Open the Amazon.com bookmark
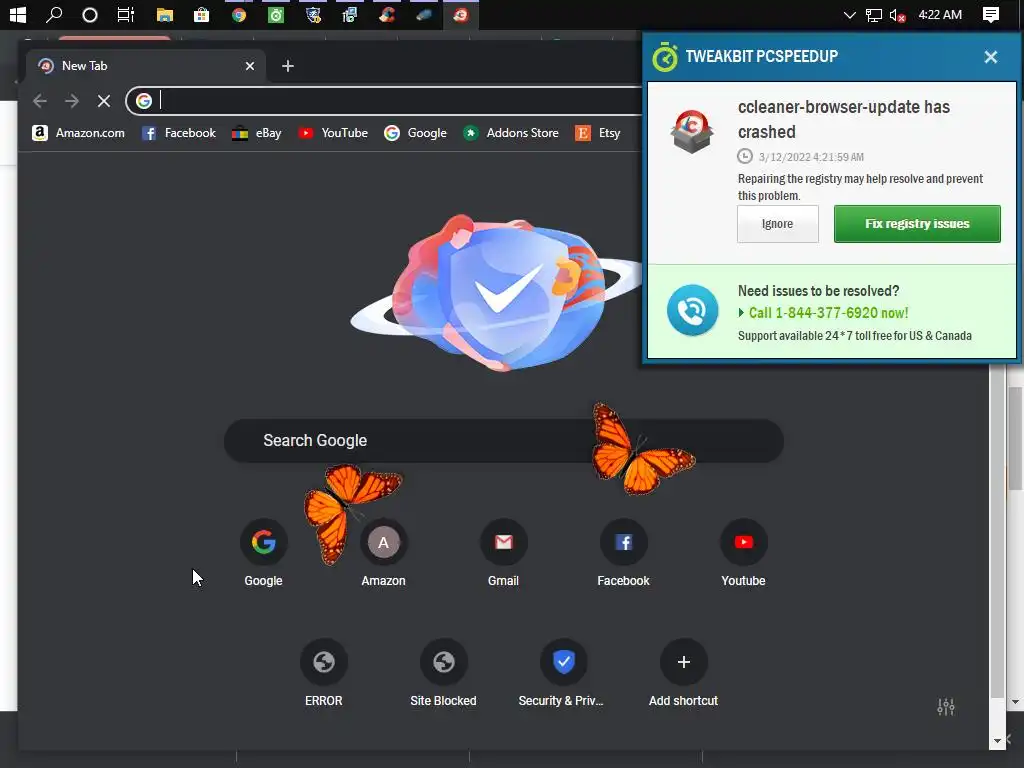The height and width of the screenshot is (768, 1024). (x=78, y=133)
